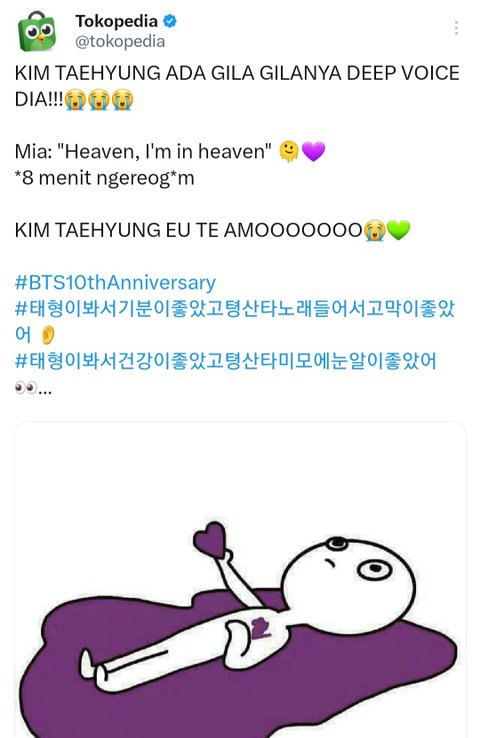Screen dimensions: 480x738
Task: Click the purple heart emoji after heaven
Action: pos(313,152)
